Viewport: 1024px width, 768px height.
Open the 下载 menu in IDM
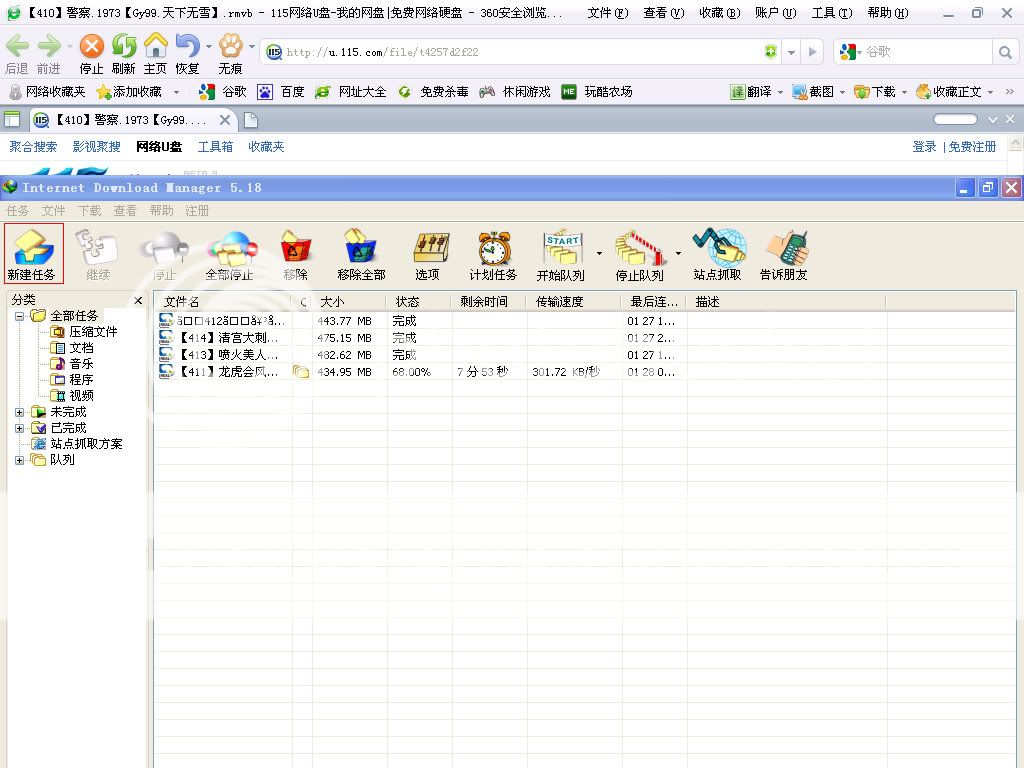tap(90, 211)
